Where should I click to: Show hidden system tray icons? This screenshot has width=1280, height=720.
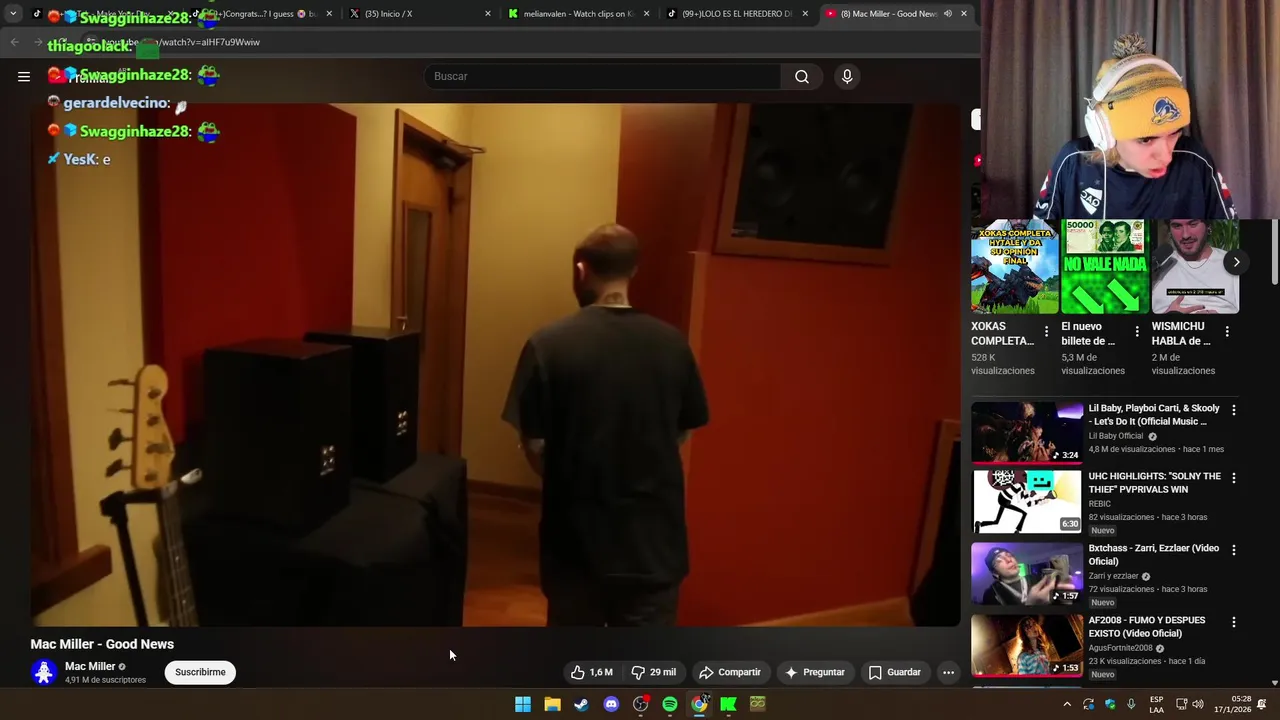[1067, 704]
